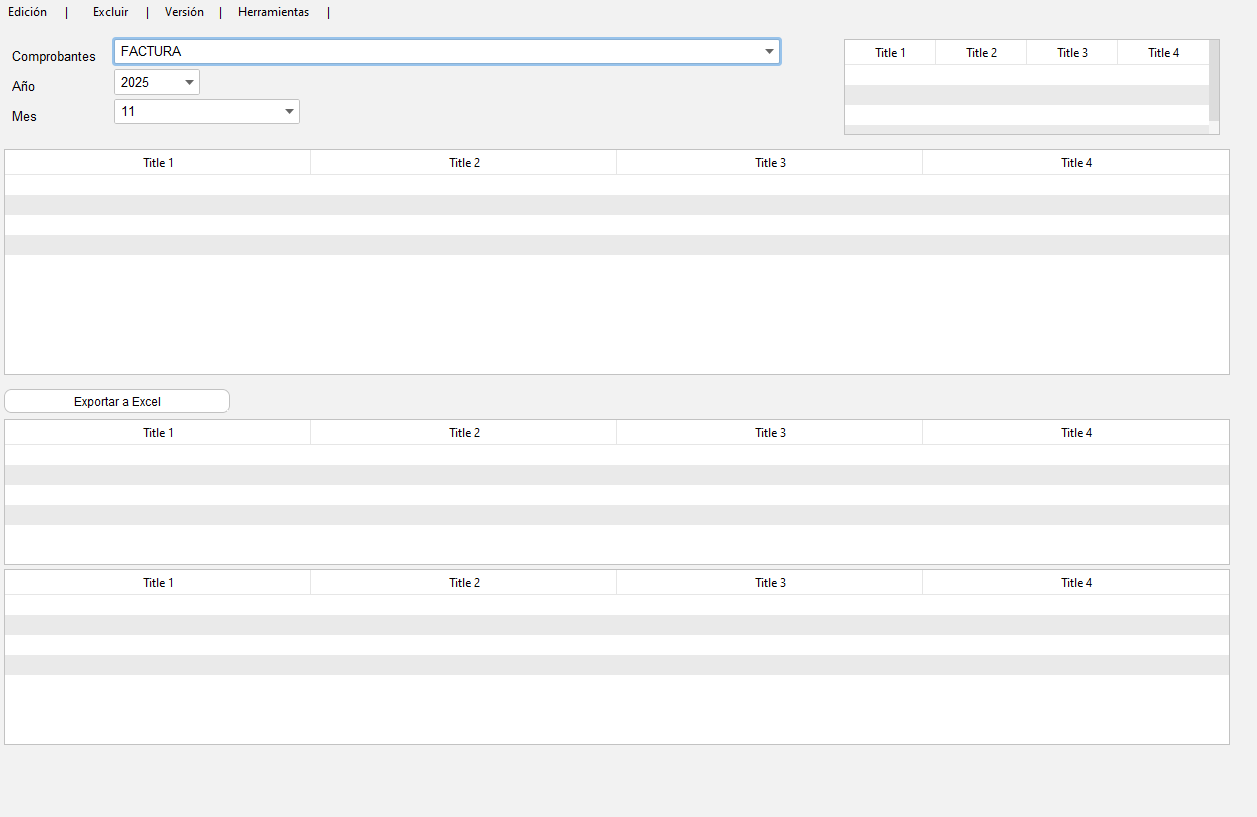This screenshot has height=817, width=1257.
Task: Sort by Title 1 in the top-right small table
Action: [890, 53]
